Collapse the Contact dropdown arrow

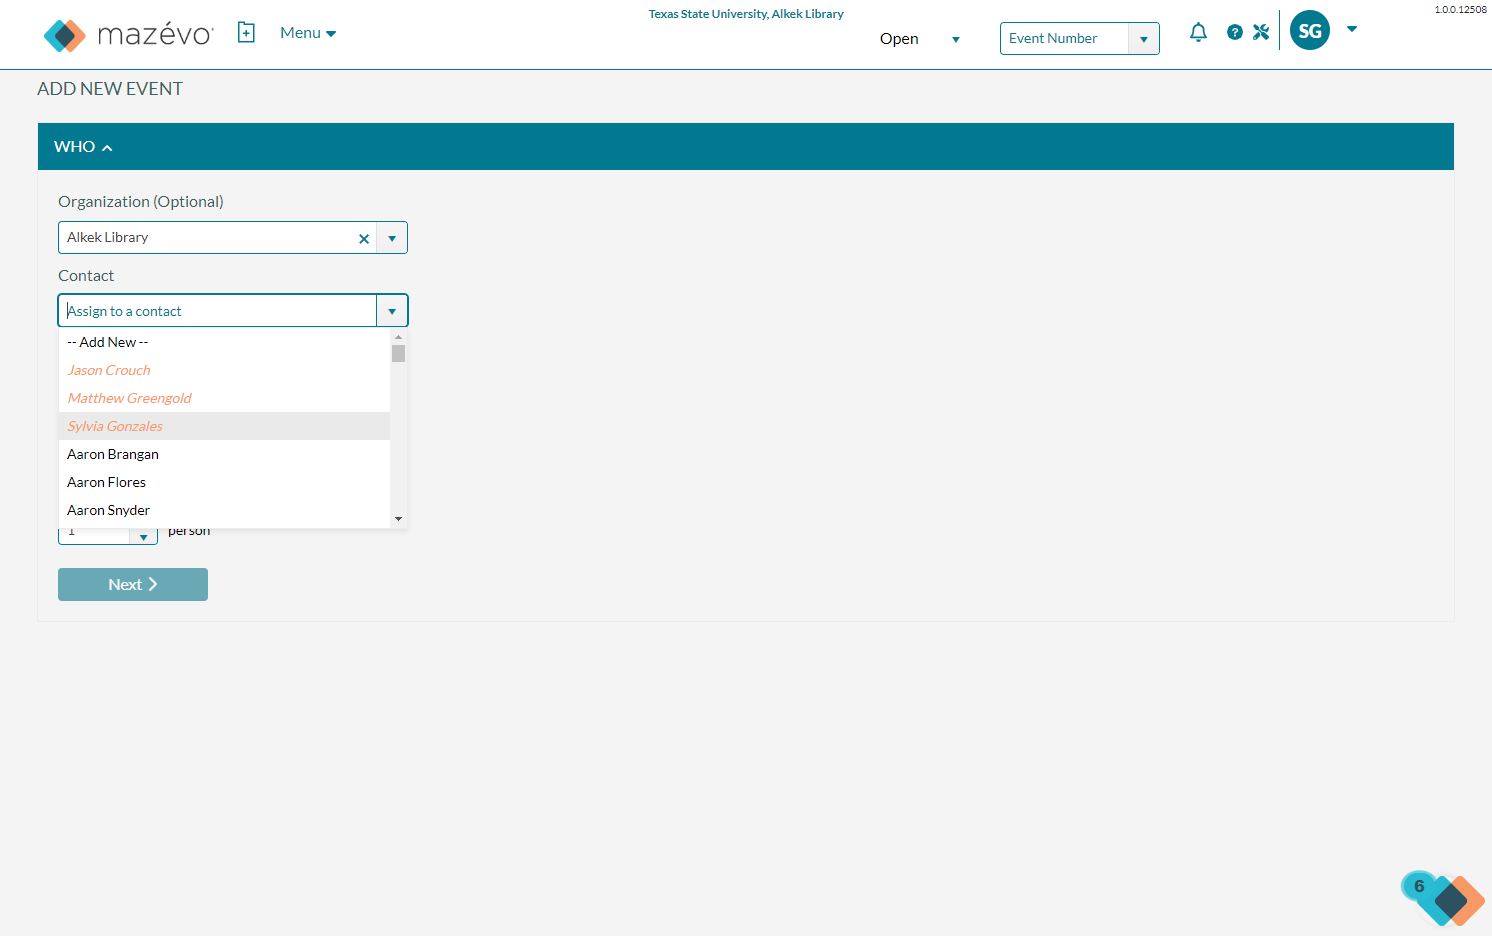[392, 311]
